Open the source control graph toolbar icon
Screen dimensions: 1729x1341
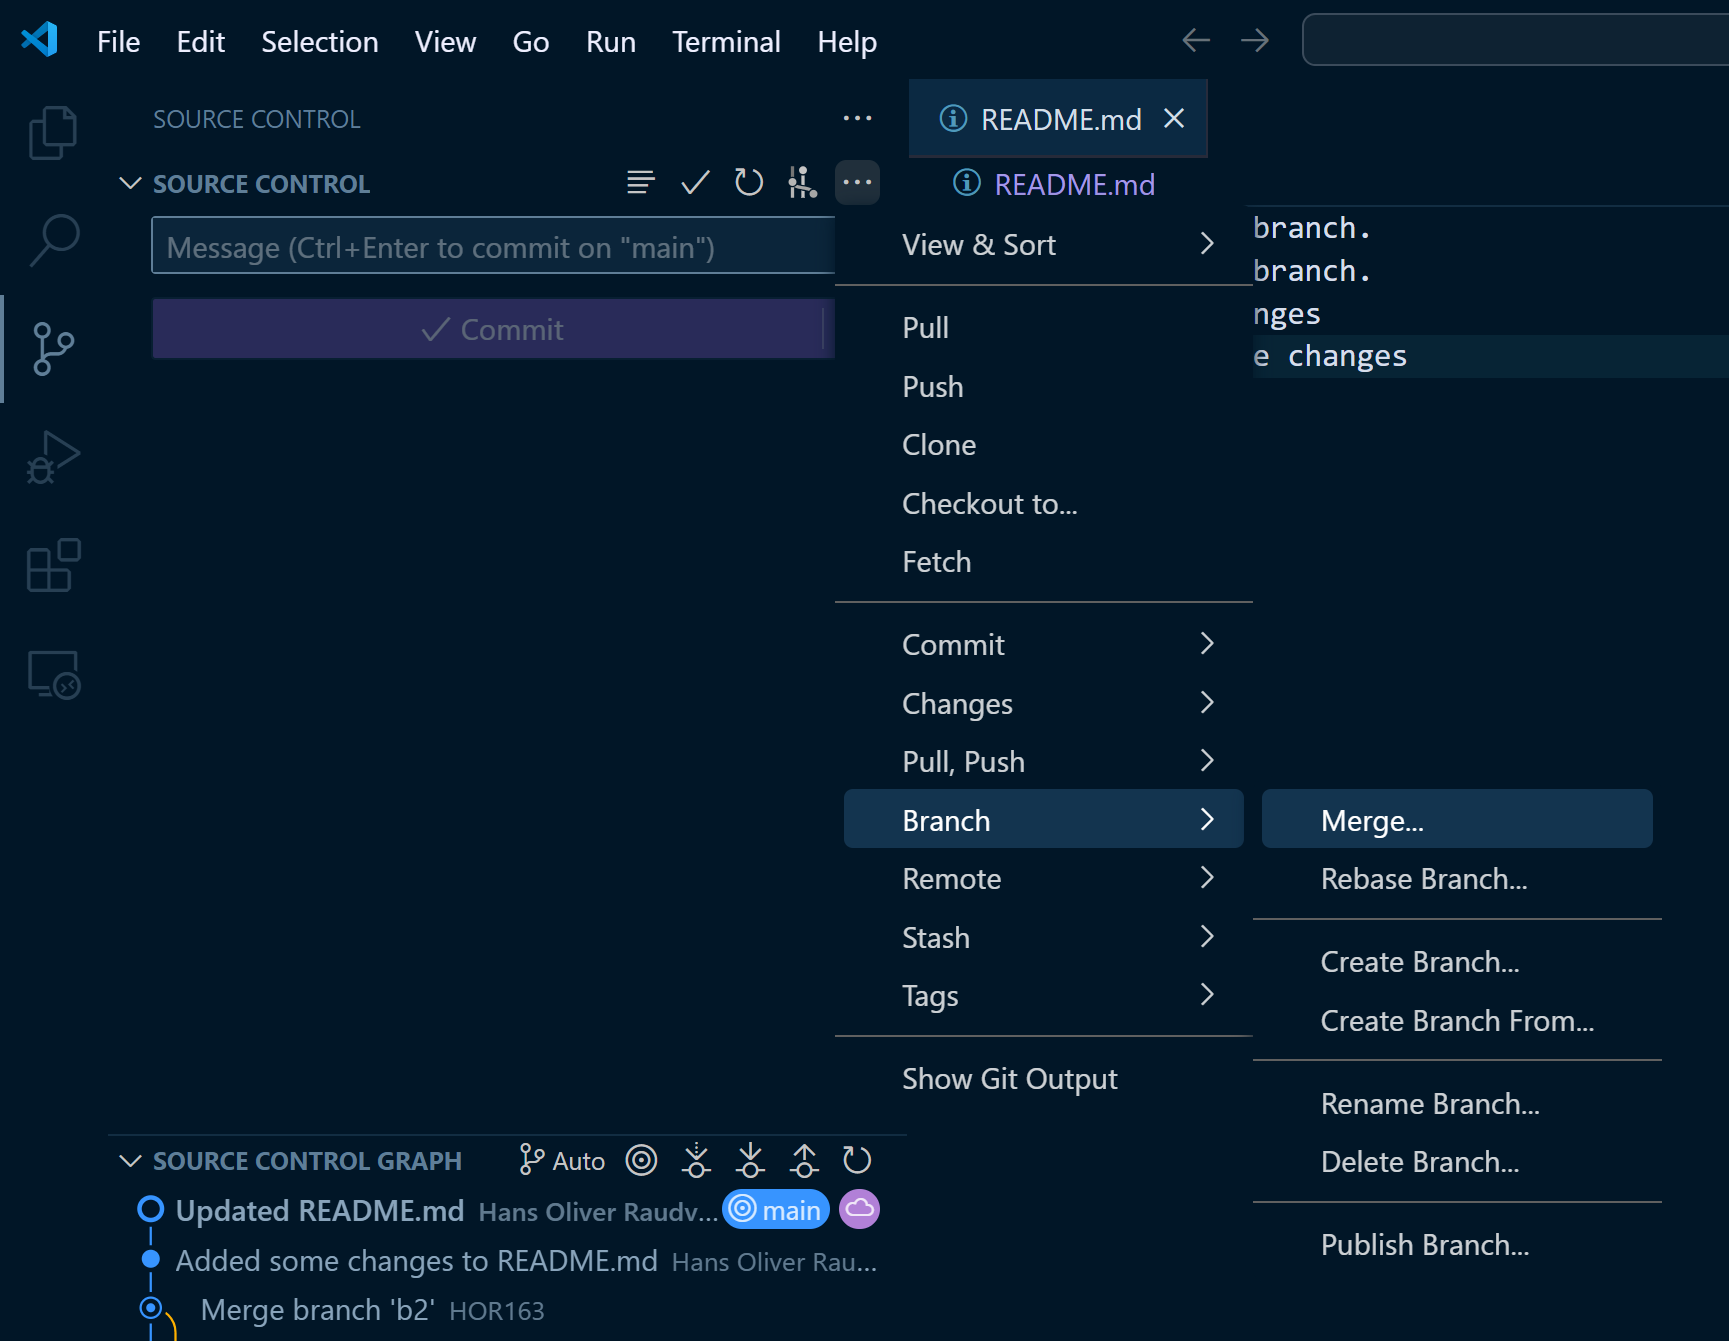pyautogui.click(x=802, y=182)
